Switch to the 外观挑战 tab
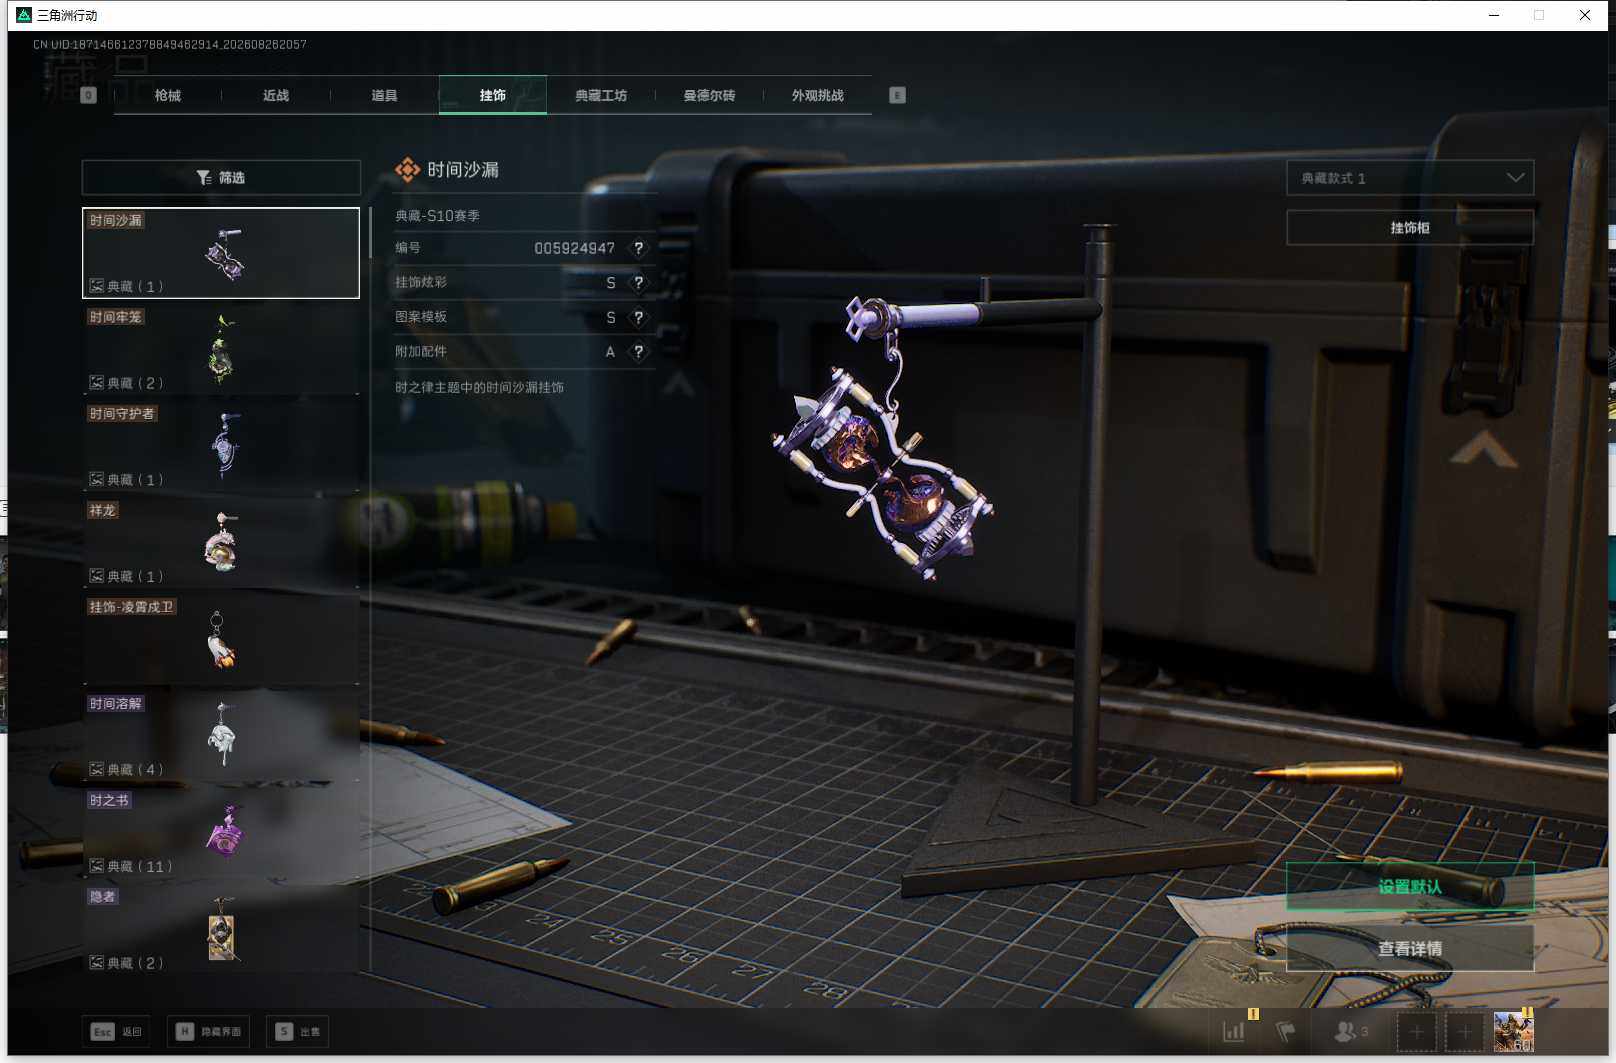Screen dimensions: 1616x1063 click(x=817, y=95)
